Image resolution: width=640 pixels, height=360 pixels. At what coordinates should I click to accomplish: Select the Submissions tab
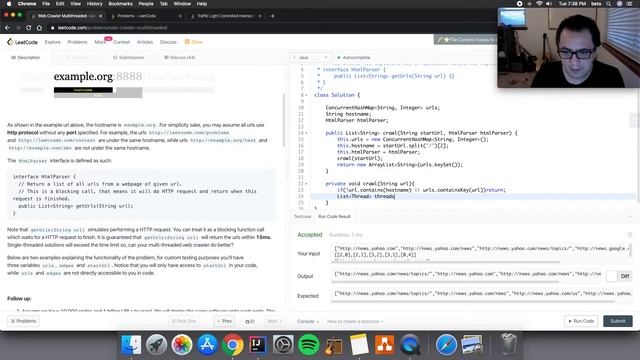tap(128, 58)
